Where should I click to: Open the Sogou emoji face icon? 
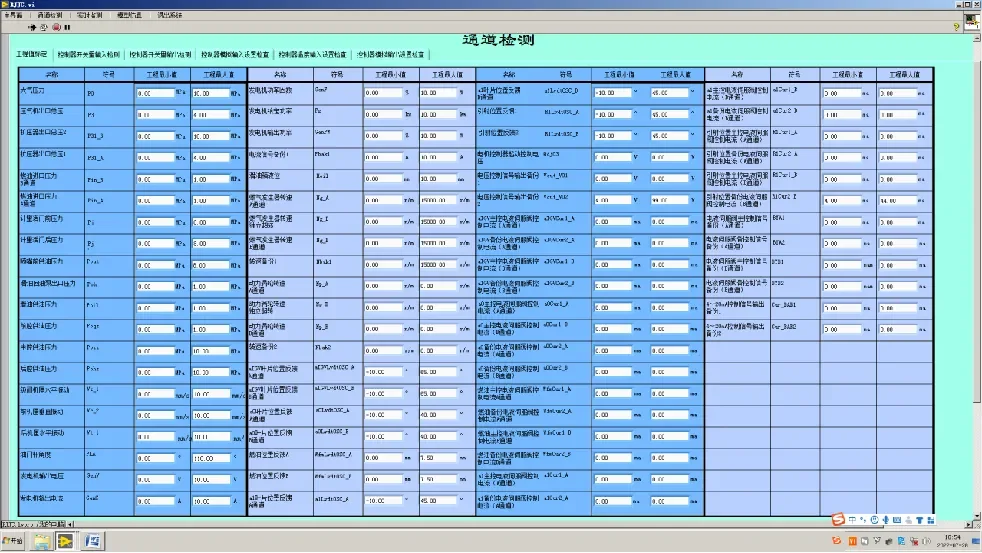[874, 520]
